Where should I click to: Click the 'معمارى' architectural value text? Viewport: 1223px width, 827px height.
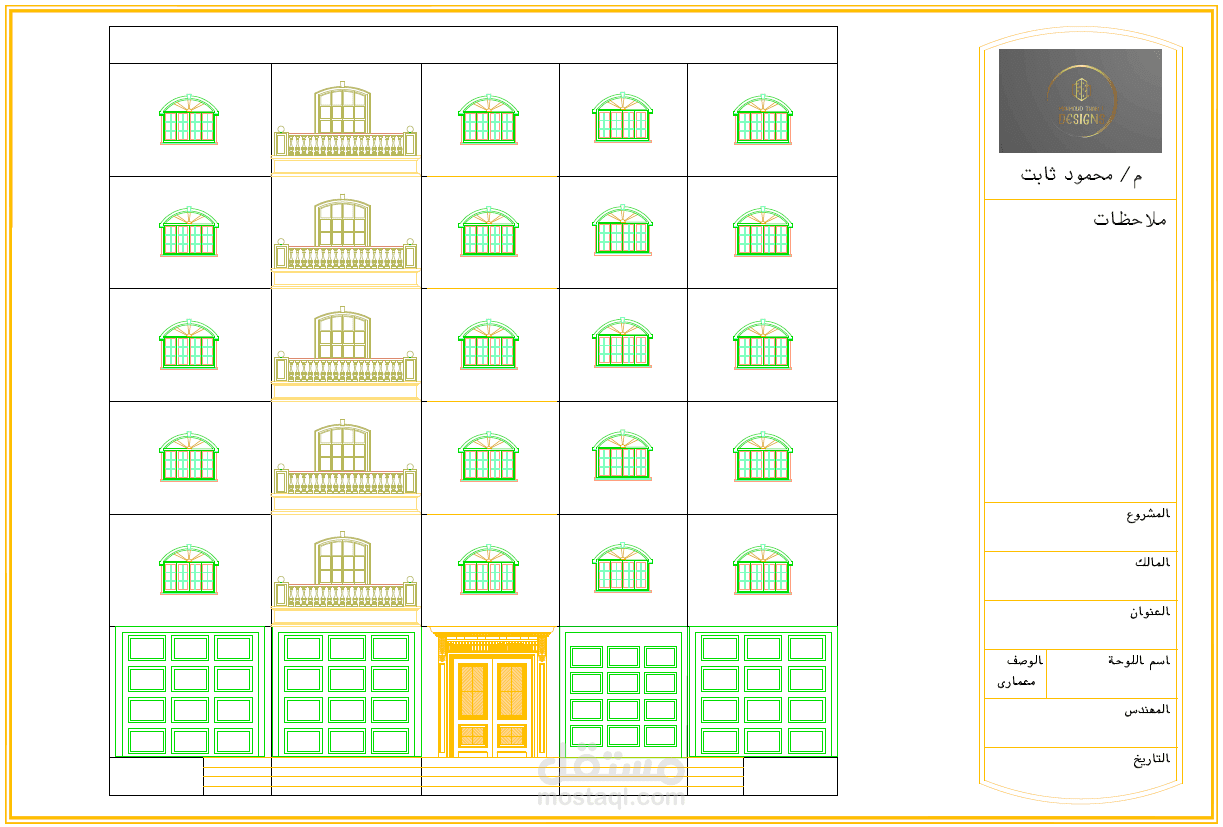coord(1017,683)
